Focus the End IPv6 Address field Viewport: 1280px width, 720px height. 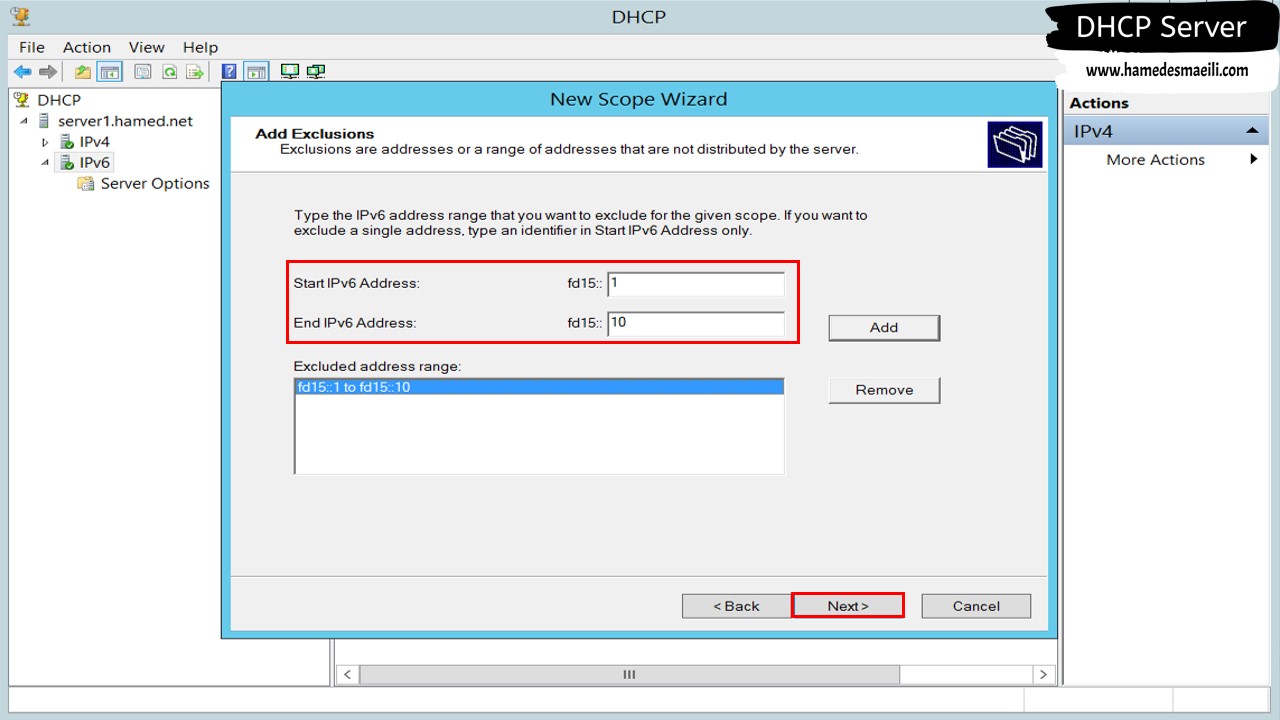[x=696, y=323]
